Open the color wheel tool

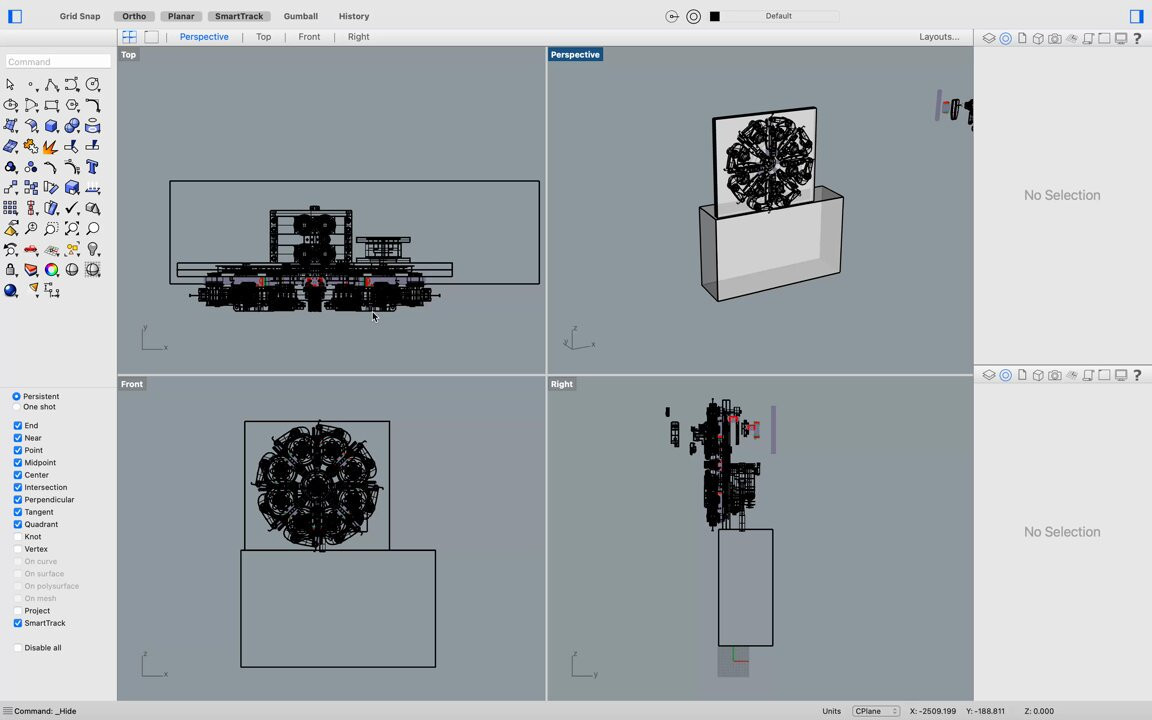click(51, 270)
